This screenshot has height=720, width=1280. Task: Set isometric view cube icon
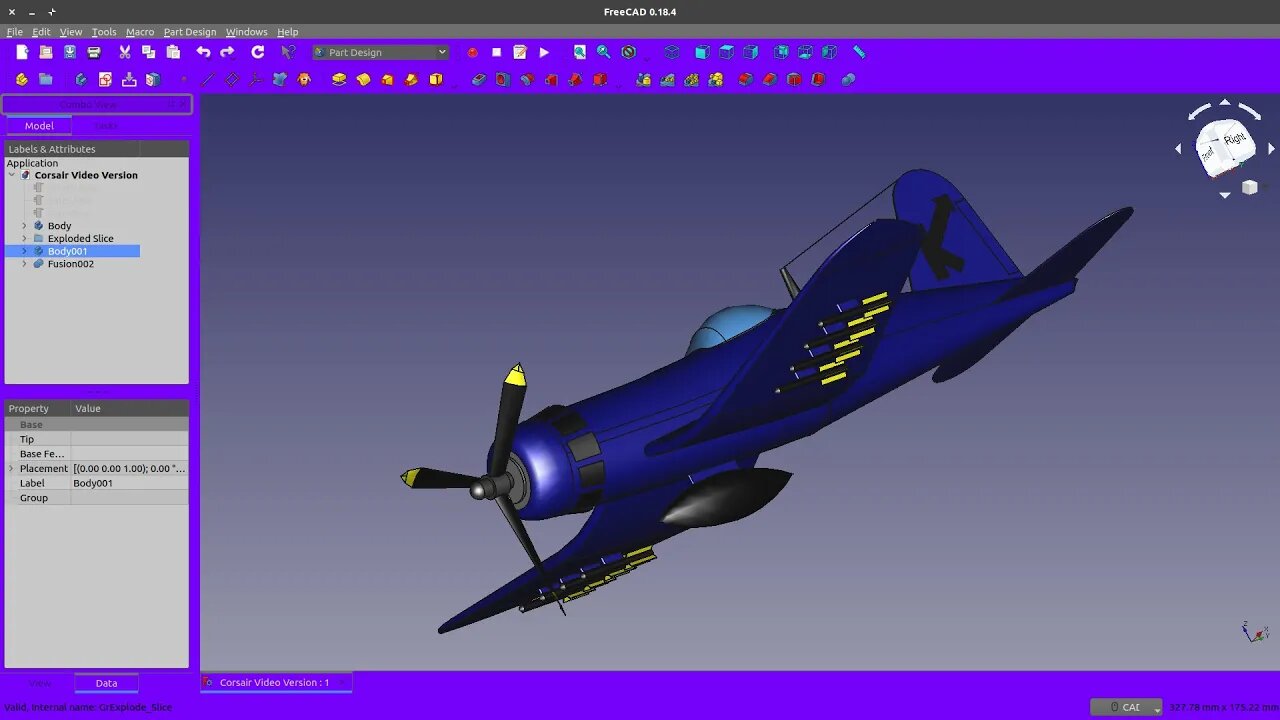672,52
